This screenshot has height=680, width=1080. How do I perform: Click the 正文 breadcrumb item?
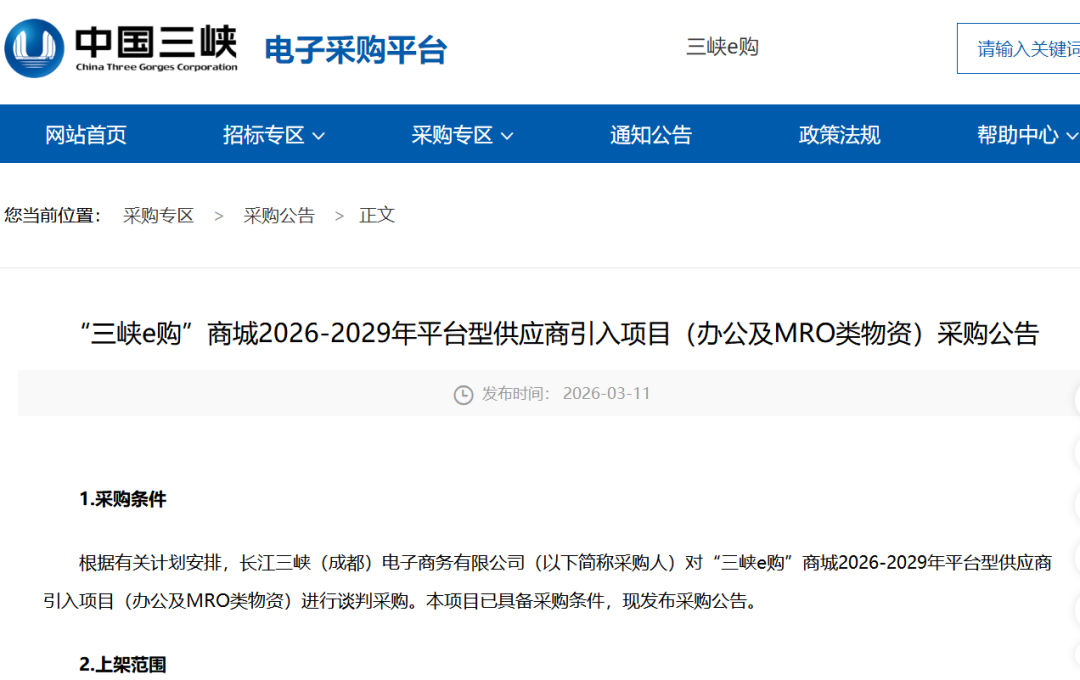coord(375,215)
